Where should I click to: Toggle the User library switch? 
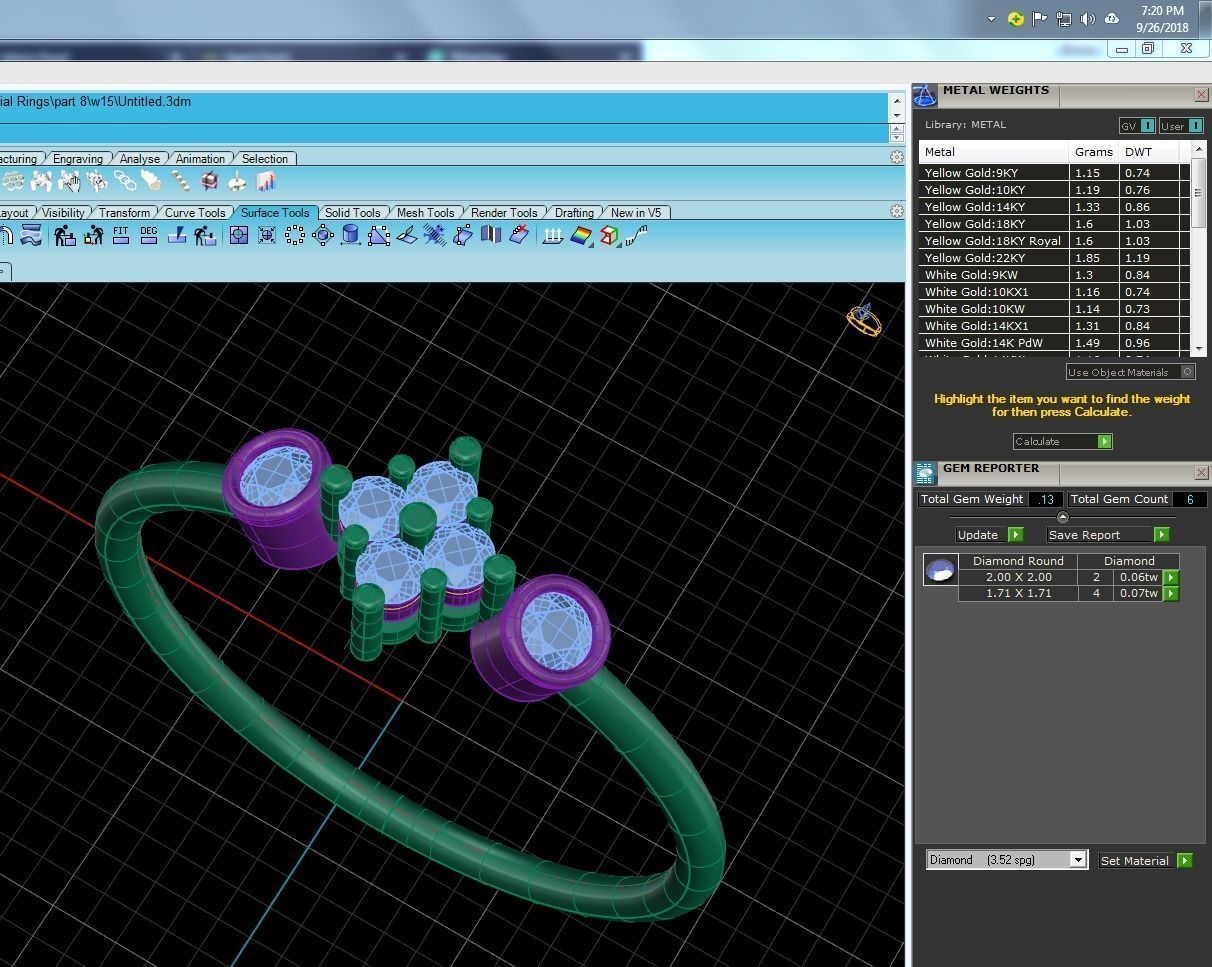tap(1181, 125)
